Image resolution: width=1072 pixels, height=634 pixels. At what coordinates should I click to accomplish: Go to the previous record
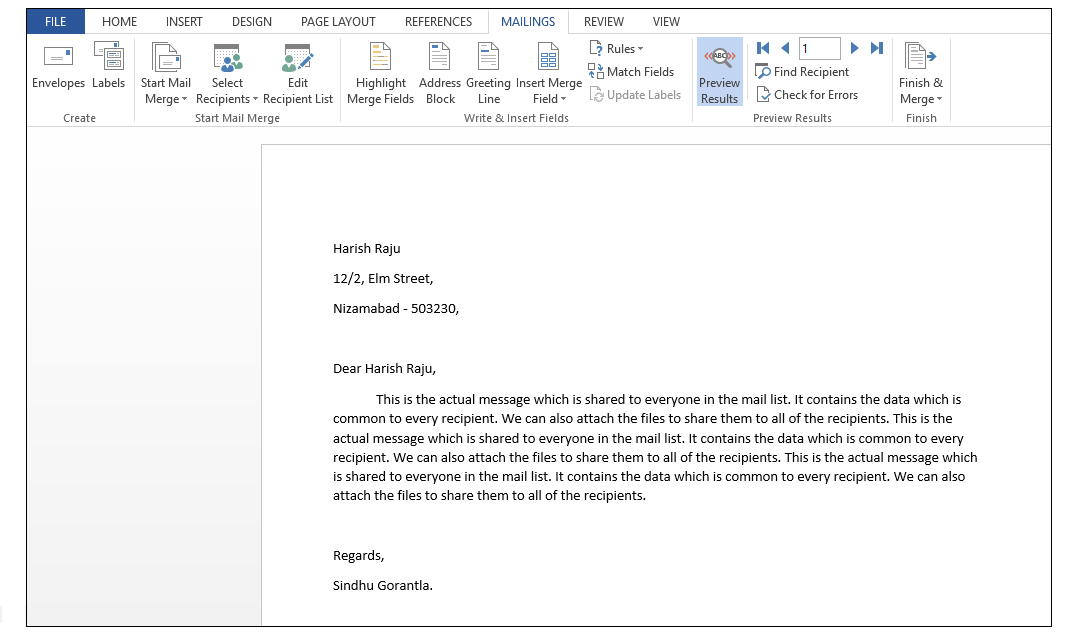pyautogui.click(x=785, y=48)
